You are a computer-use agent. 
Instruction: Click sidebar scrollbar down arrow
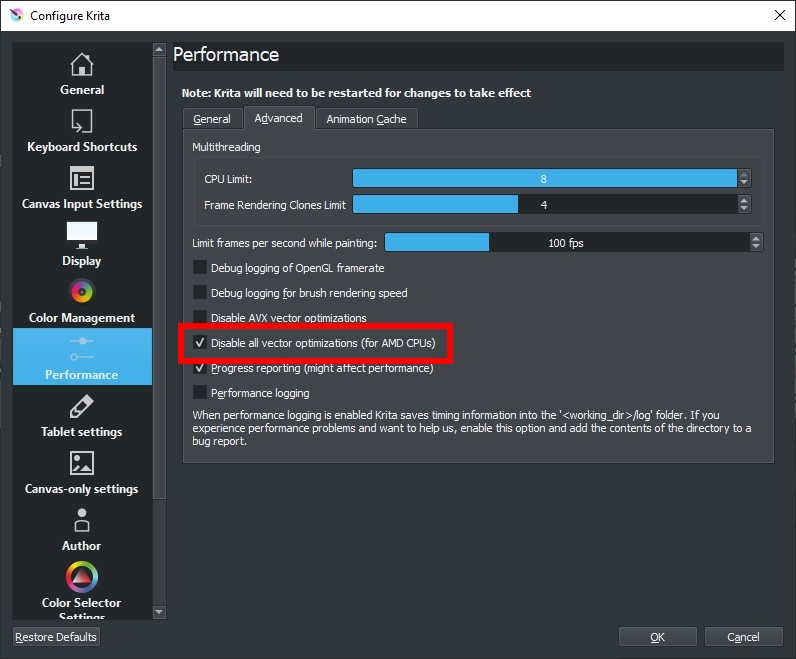tap(159, 612)
